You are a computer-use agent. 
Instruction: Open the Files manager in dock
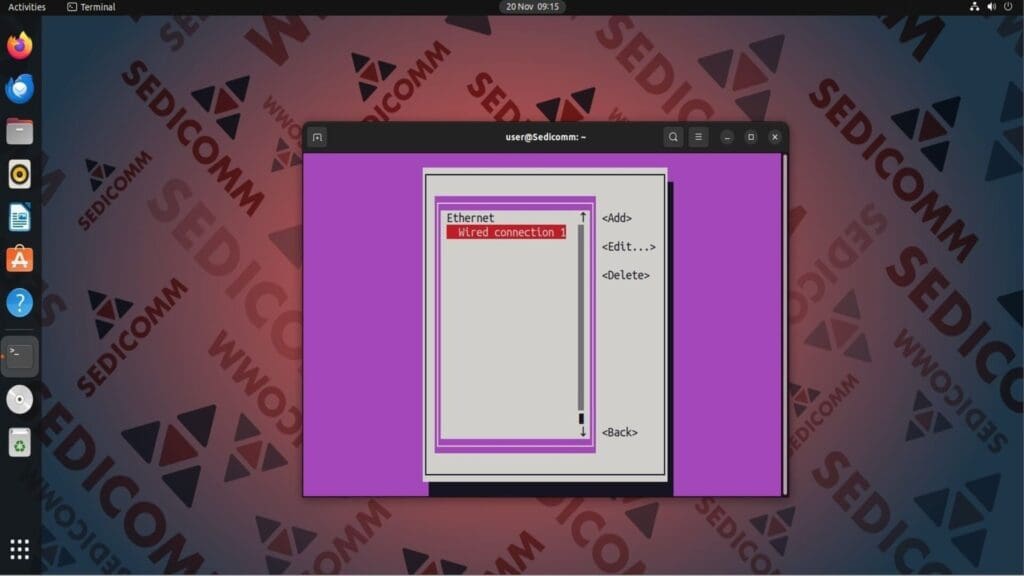pyautogui.click(x=20, y=131)
